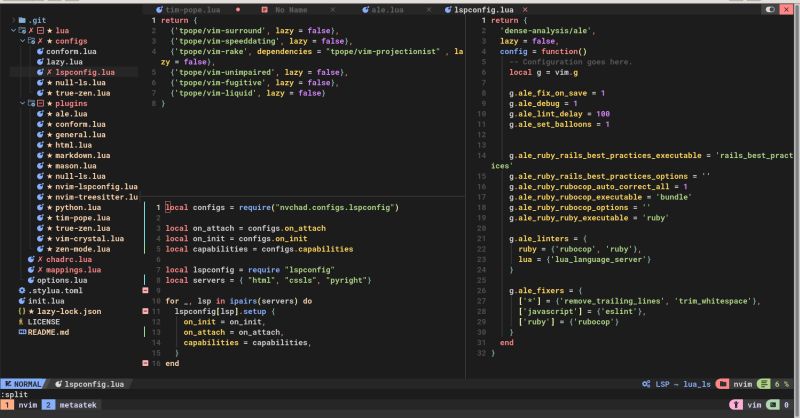The image size is (800, 418).
Task: Open vim-crystal.lua in file tree
Action: click(89, 238)
